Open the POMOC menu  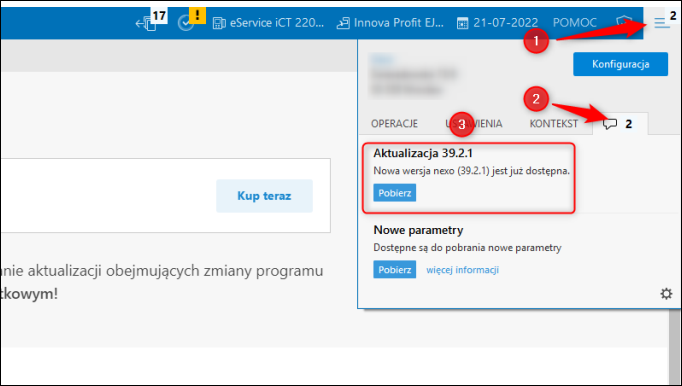(575, 23)
